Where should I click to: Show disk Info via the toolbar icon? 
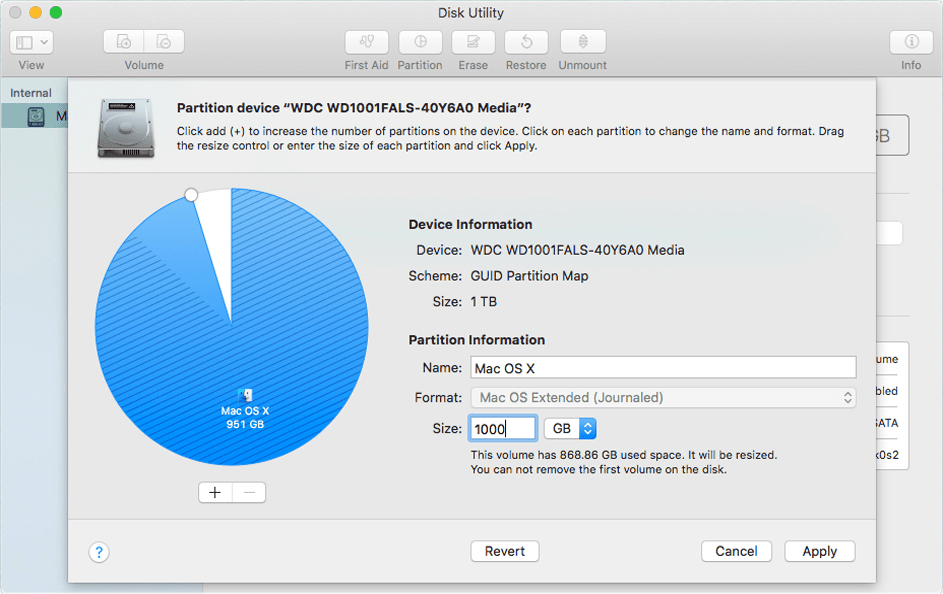tap(911, 42)
